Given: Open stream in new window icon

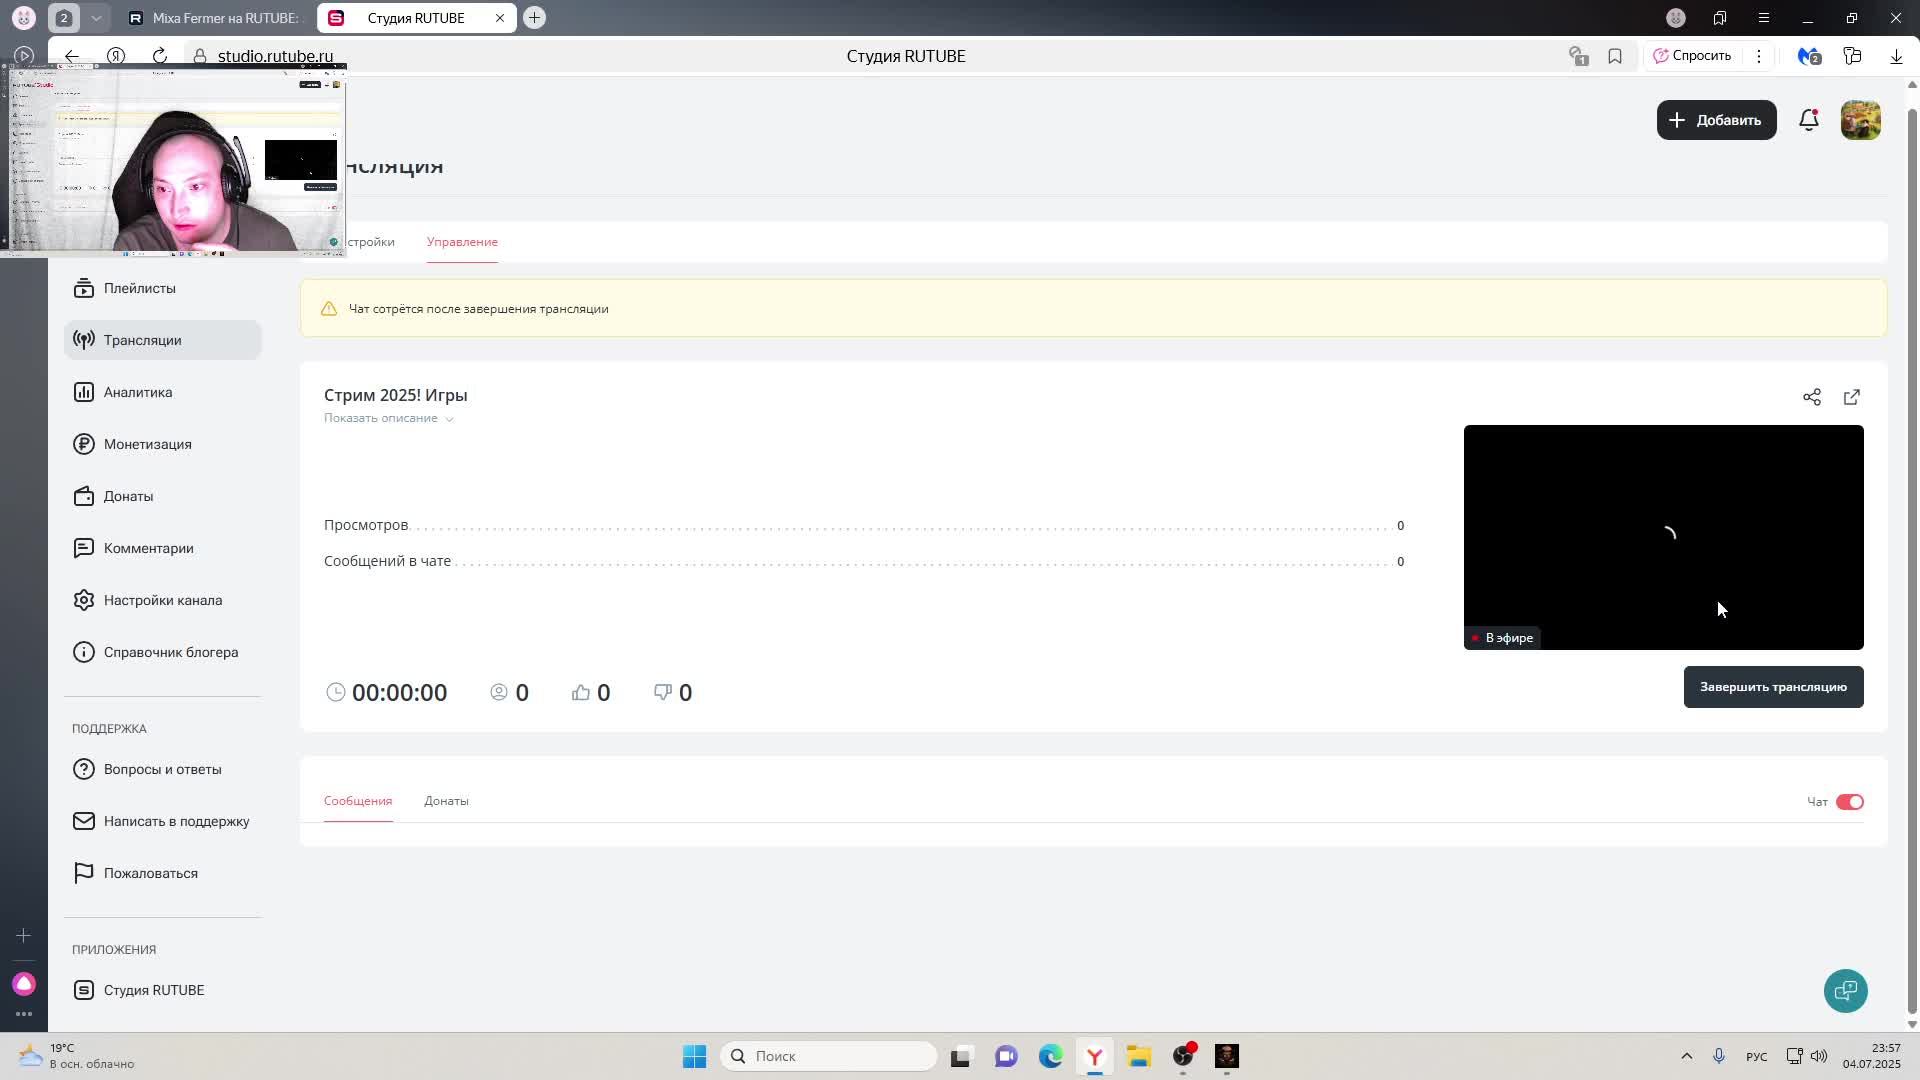Looking at the screenshot, I should [1851, 397].
